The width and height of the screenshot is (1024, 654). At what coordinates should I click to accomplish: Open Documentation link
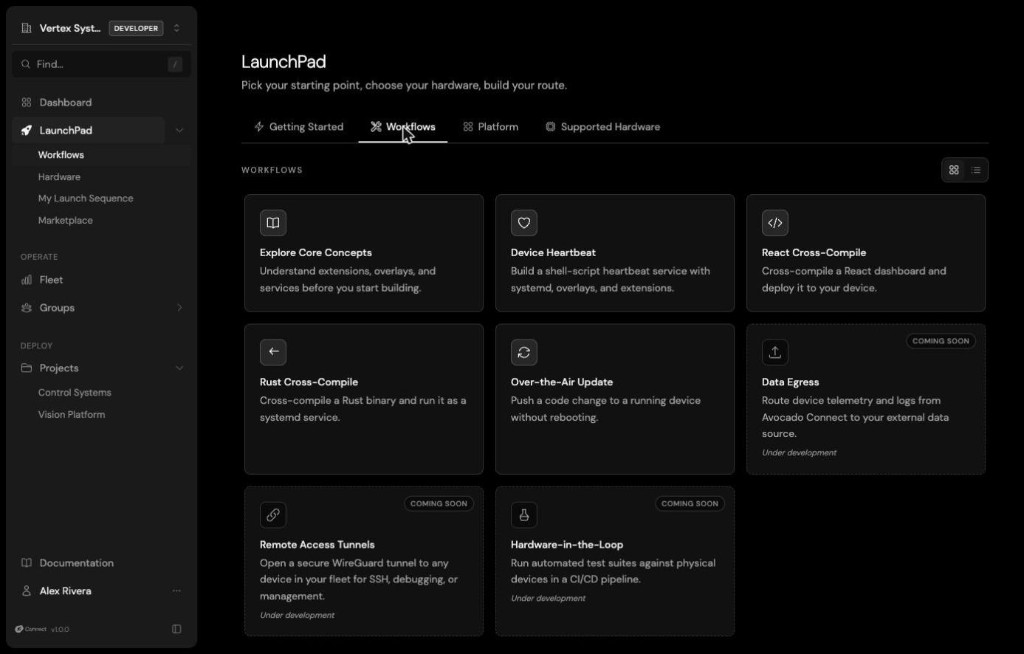[x=76, y=563]
